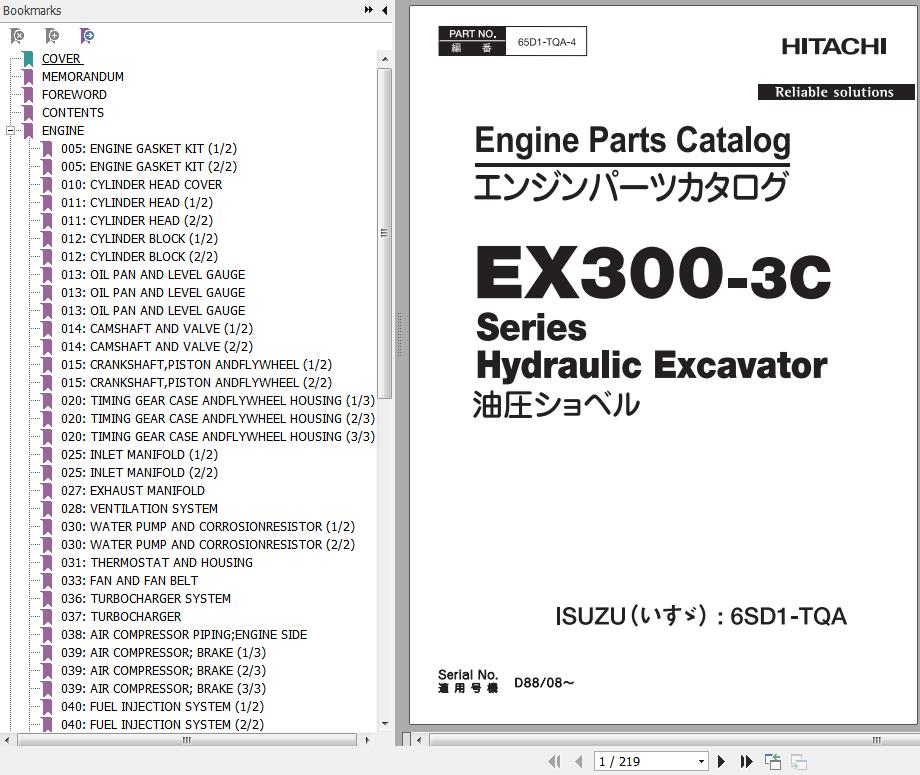Open 039: AIR COMPRESSOR; BRAKE (2/3)
Image resolution: width=920 pixels, height=775 pixels.
tap(163, 671)
